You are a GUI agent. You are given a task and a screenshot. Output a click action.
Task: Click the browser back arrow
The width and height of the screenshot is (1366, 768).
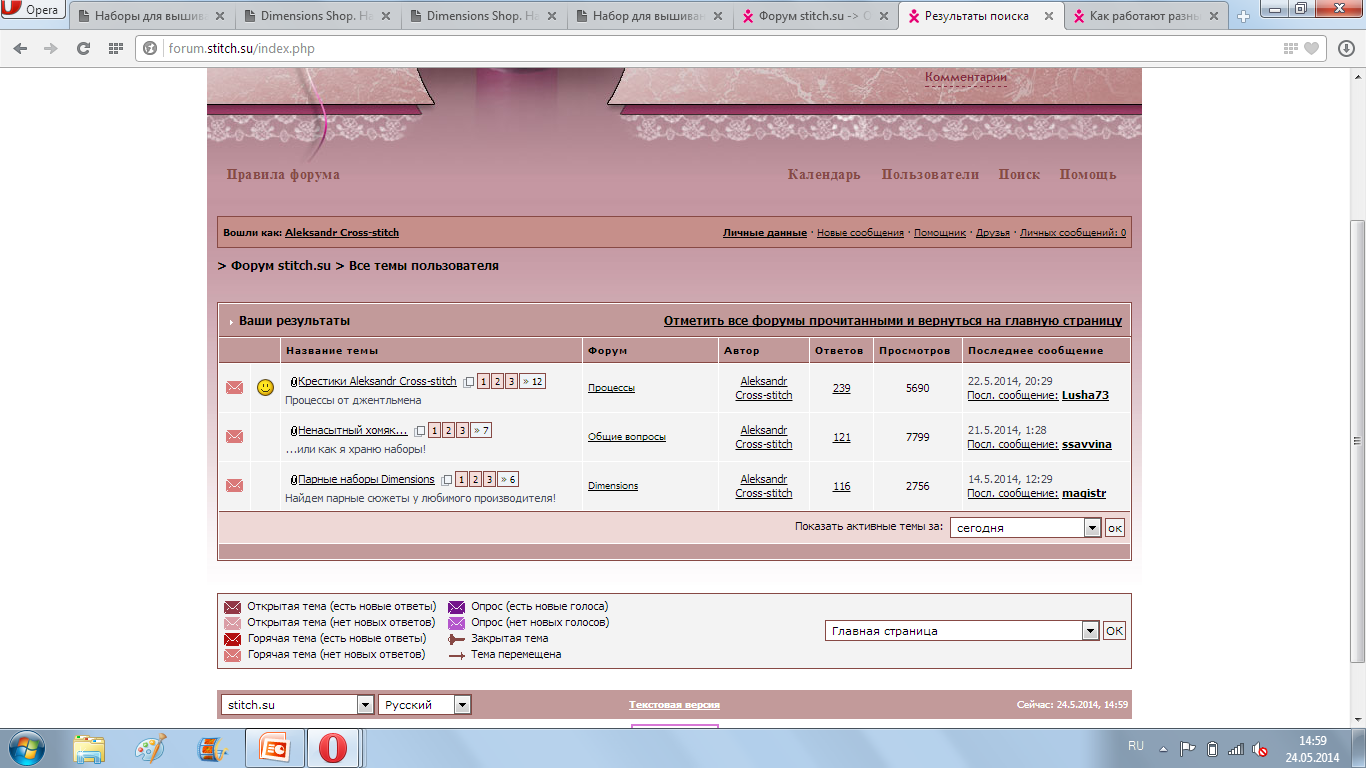(21, 48)
